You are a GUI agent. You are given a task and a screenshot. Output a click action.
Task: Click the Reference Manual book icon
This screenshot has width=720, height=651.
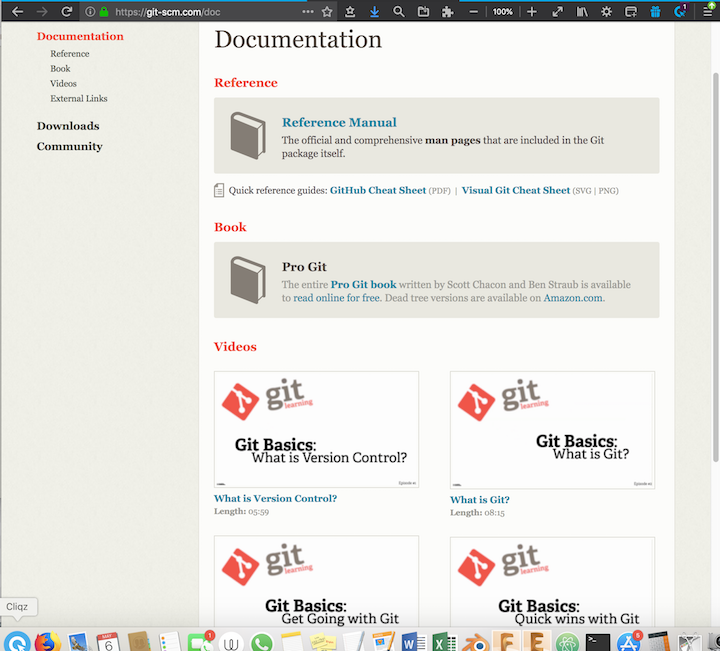[248, 136]
